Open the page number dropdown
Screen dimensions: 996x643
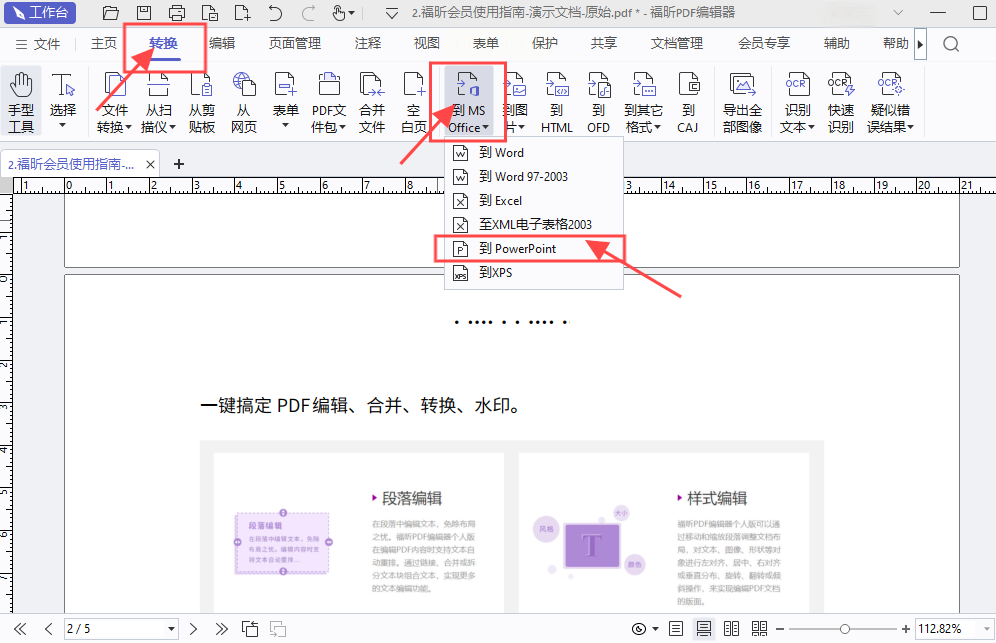click(x=171, y=629)
